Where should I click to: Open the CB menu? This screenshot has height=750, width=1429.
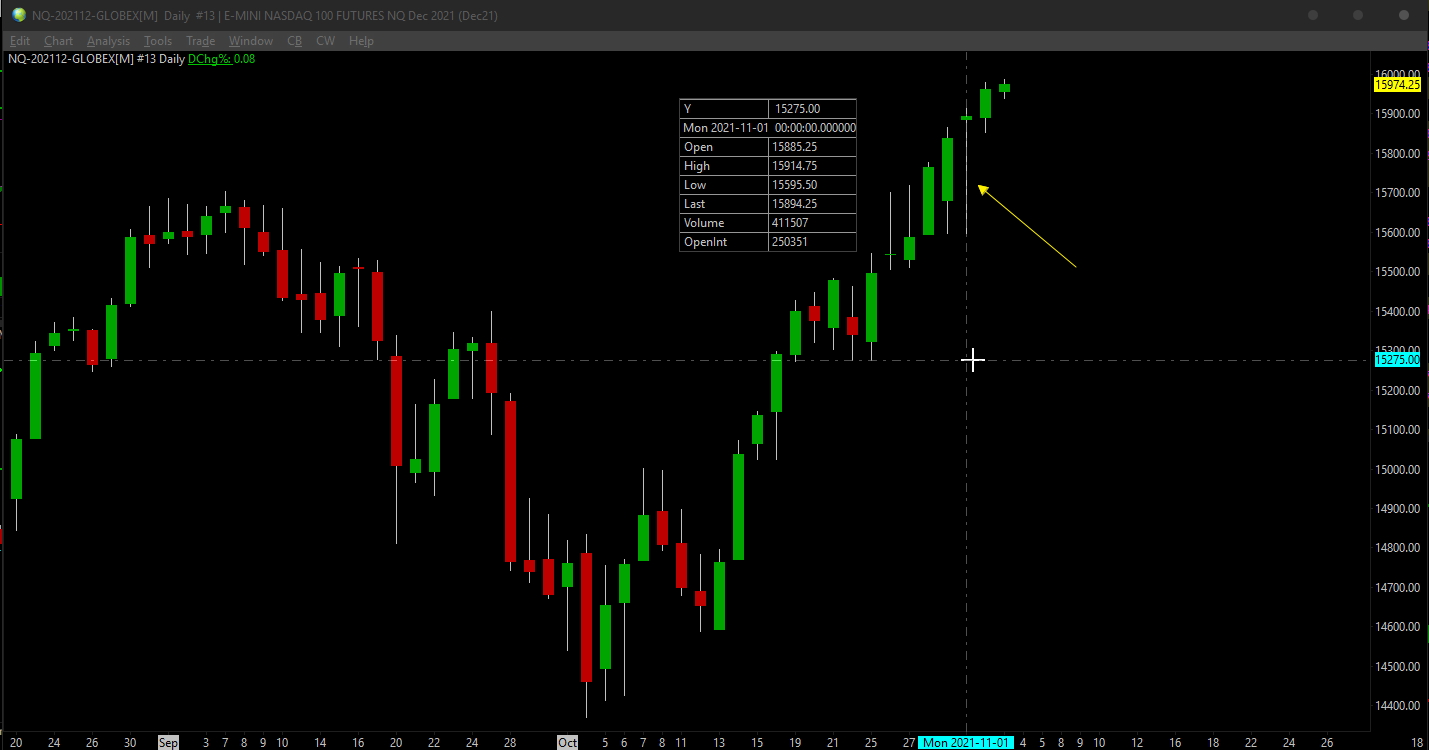coord(294,41)
